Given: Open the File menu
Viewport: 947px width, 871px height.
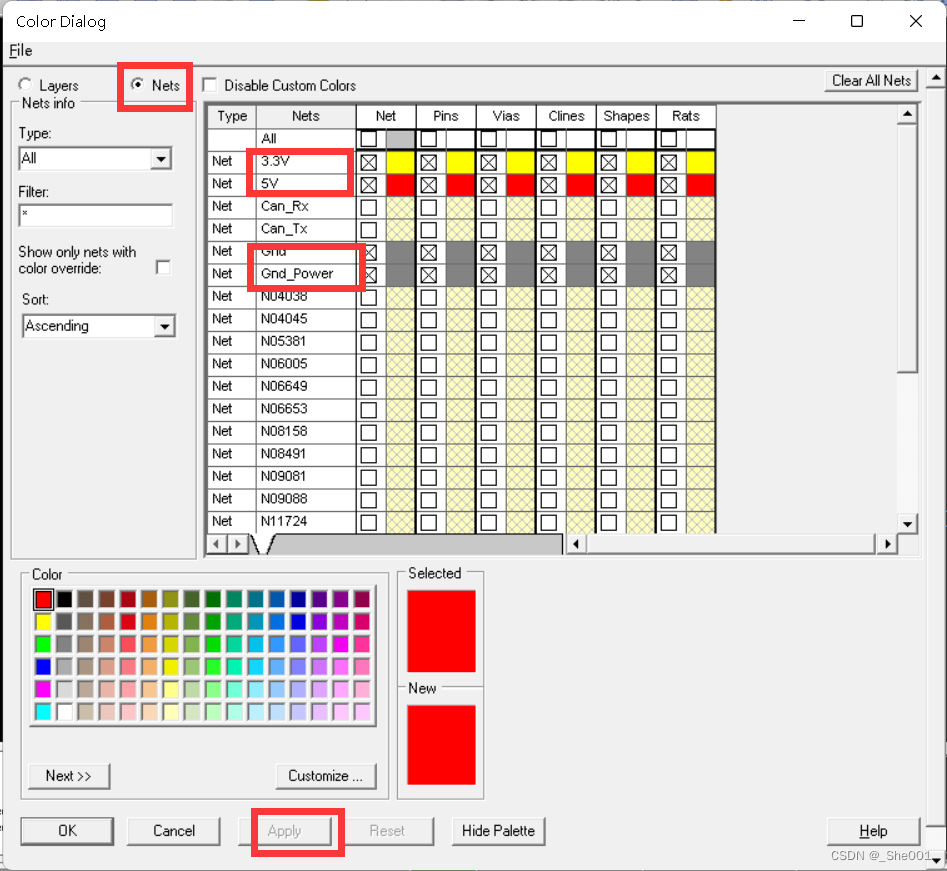Looking at the screenshot, I should pyautogui.click(x=21, y=51).
